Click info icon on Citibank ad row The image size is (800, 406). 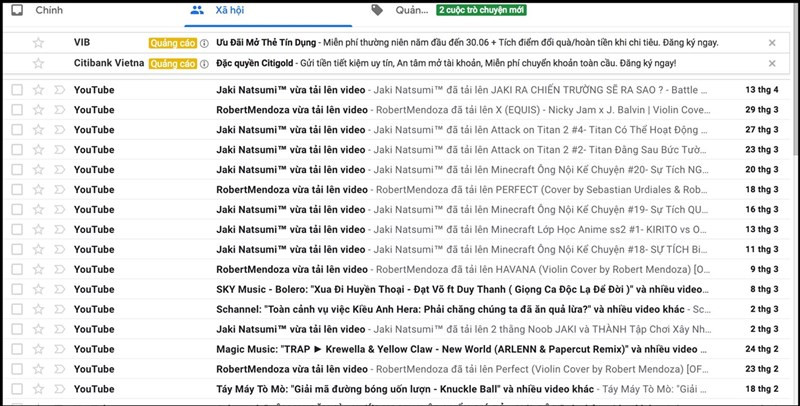click(205, 64)
